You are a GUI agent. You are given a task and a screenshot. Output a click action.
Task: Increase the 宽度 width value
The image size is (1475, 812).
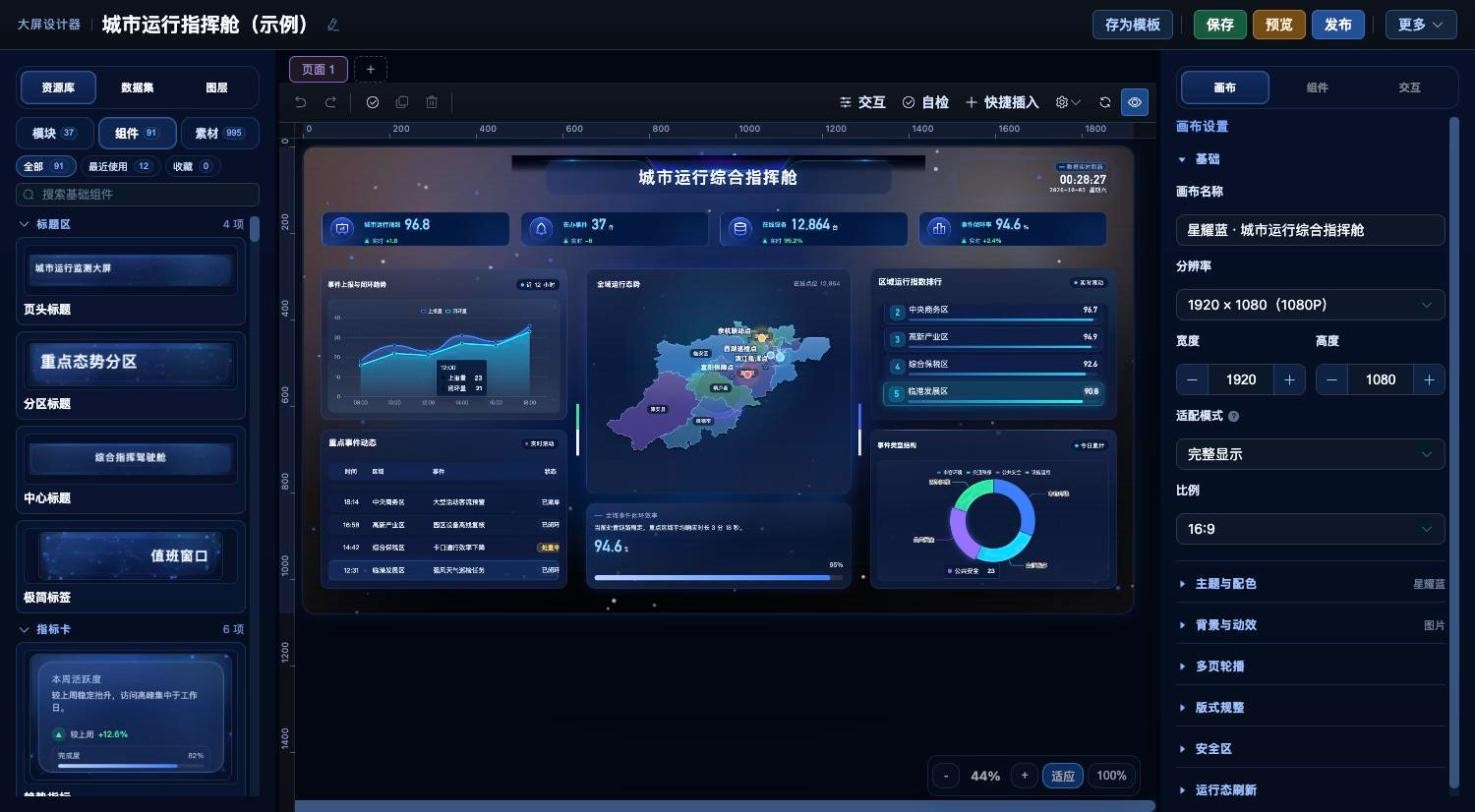1290,380
